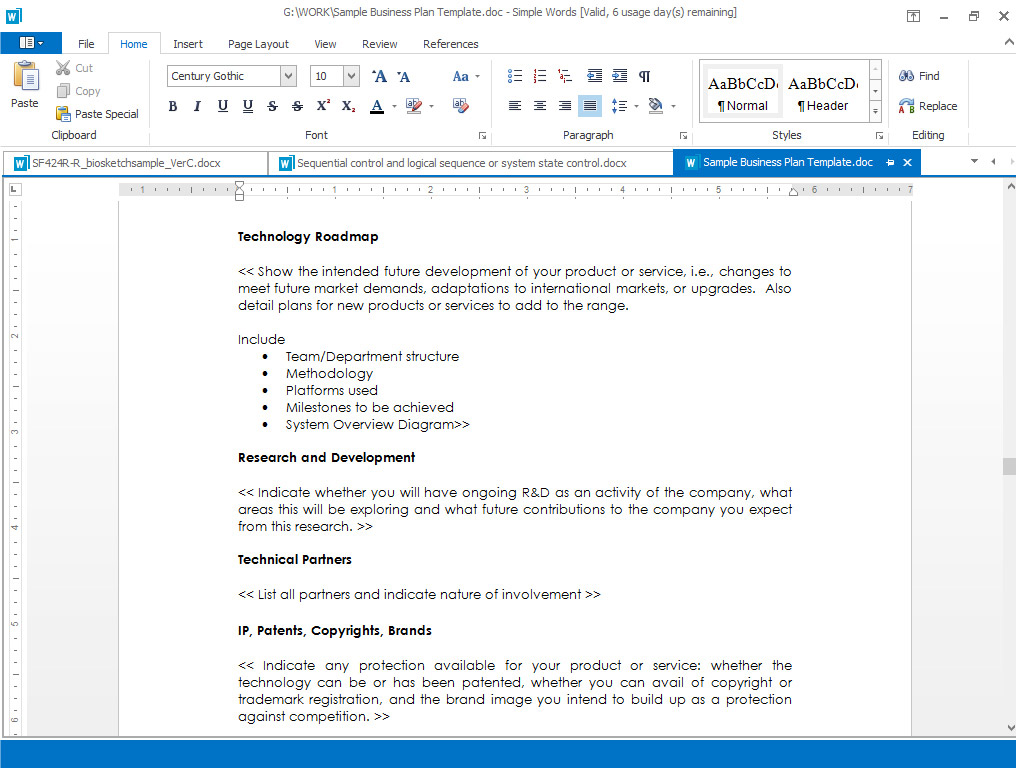The width and height of the screenshot is (1016, 768).
Task: Toggle double strikethrough formatting
Action: click(x=297, y=106)
